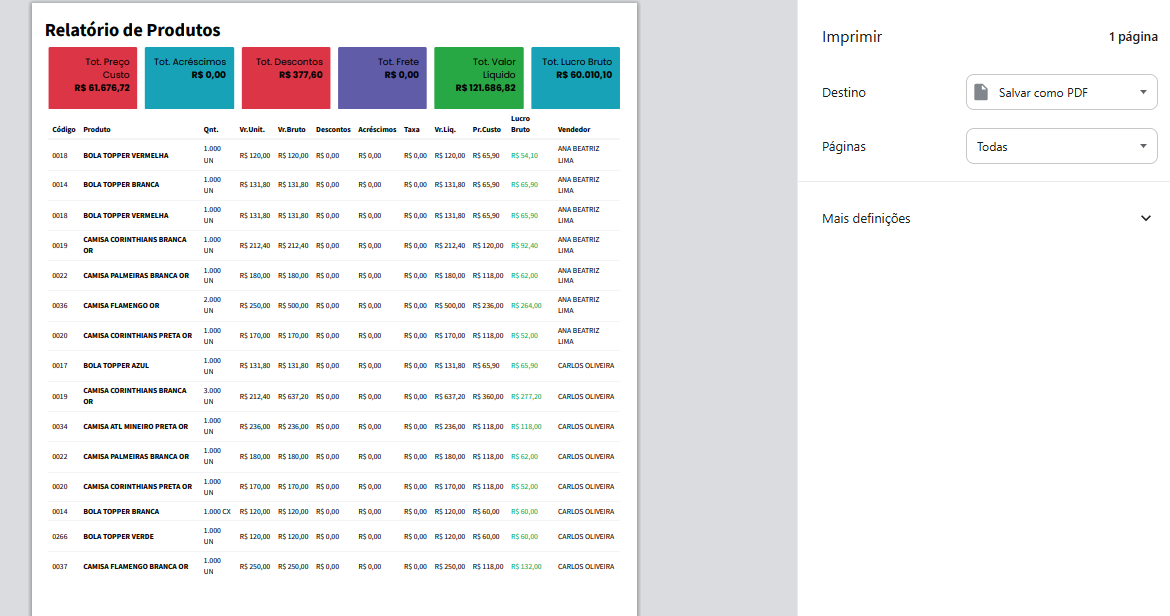Click the purple Tot. Frete card
Screen dimensions: 1170x616
pos(382,78)
